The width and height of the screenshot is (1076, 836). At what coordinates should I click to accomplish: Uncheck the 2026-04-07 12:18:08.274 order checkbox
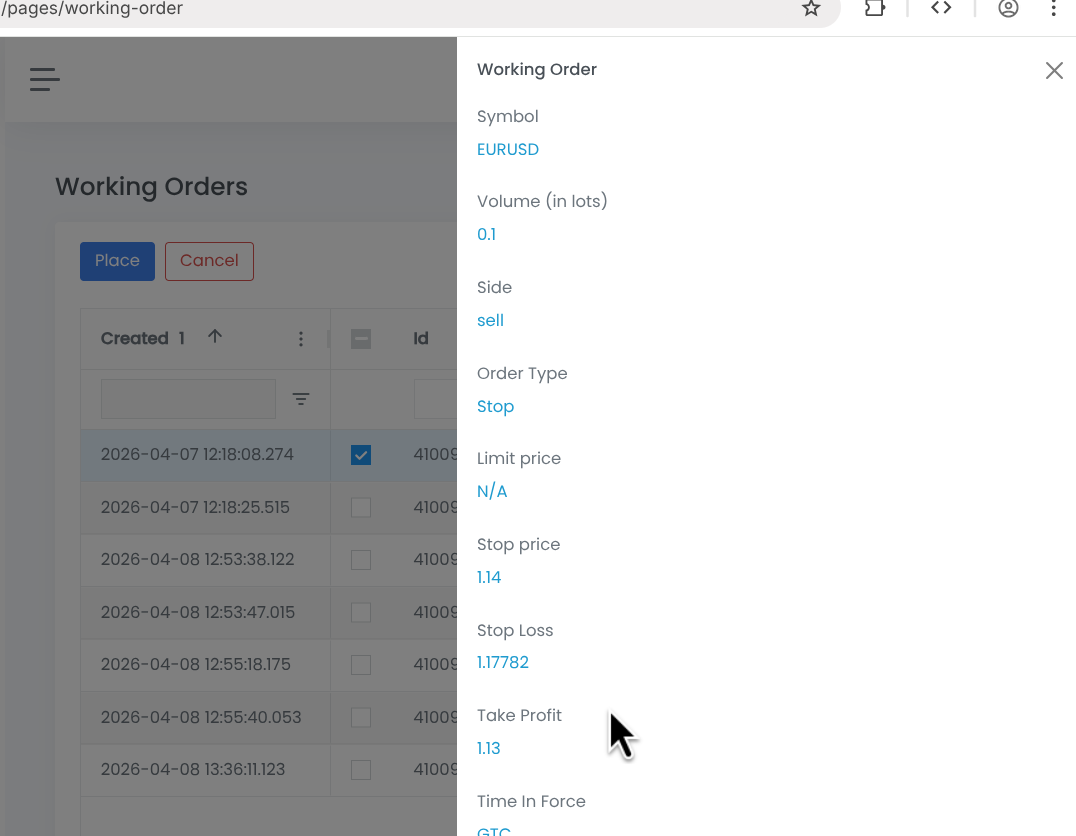click(x=361, y=455)
